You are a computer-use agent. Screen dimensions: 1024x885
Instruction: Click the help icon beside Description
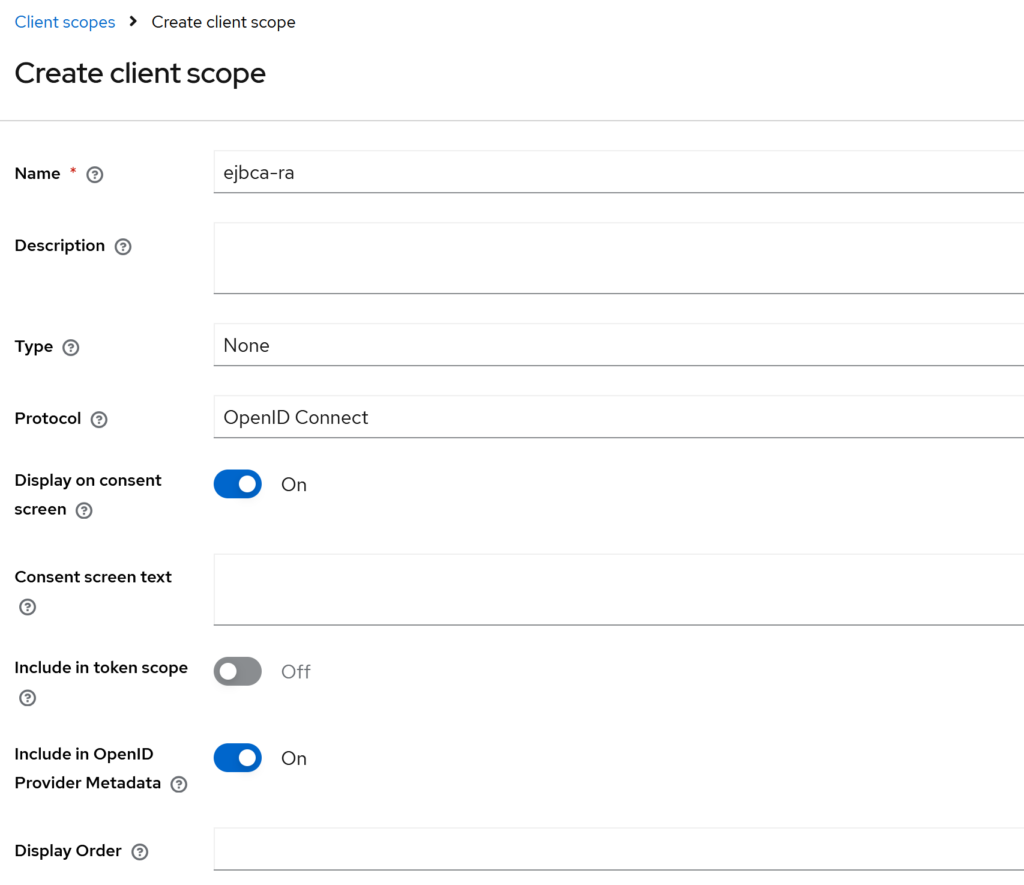[123, 246]
